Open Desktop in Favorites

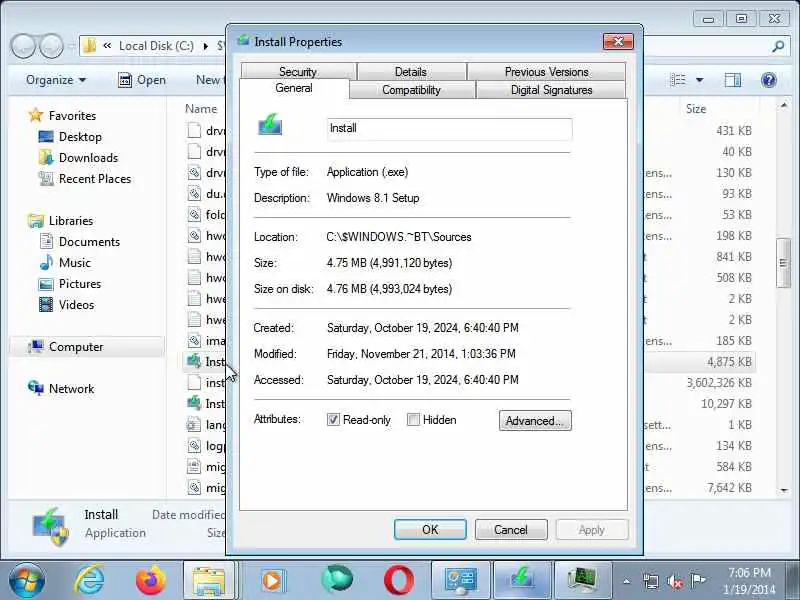tap(80, 137)
